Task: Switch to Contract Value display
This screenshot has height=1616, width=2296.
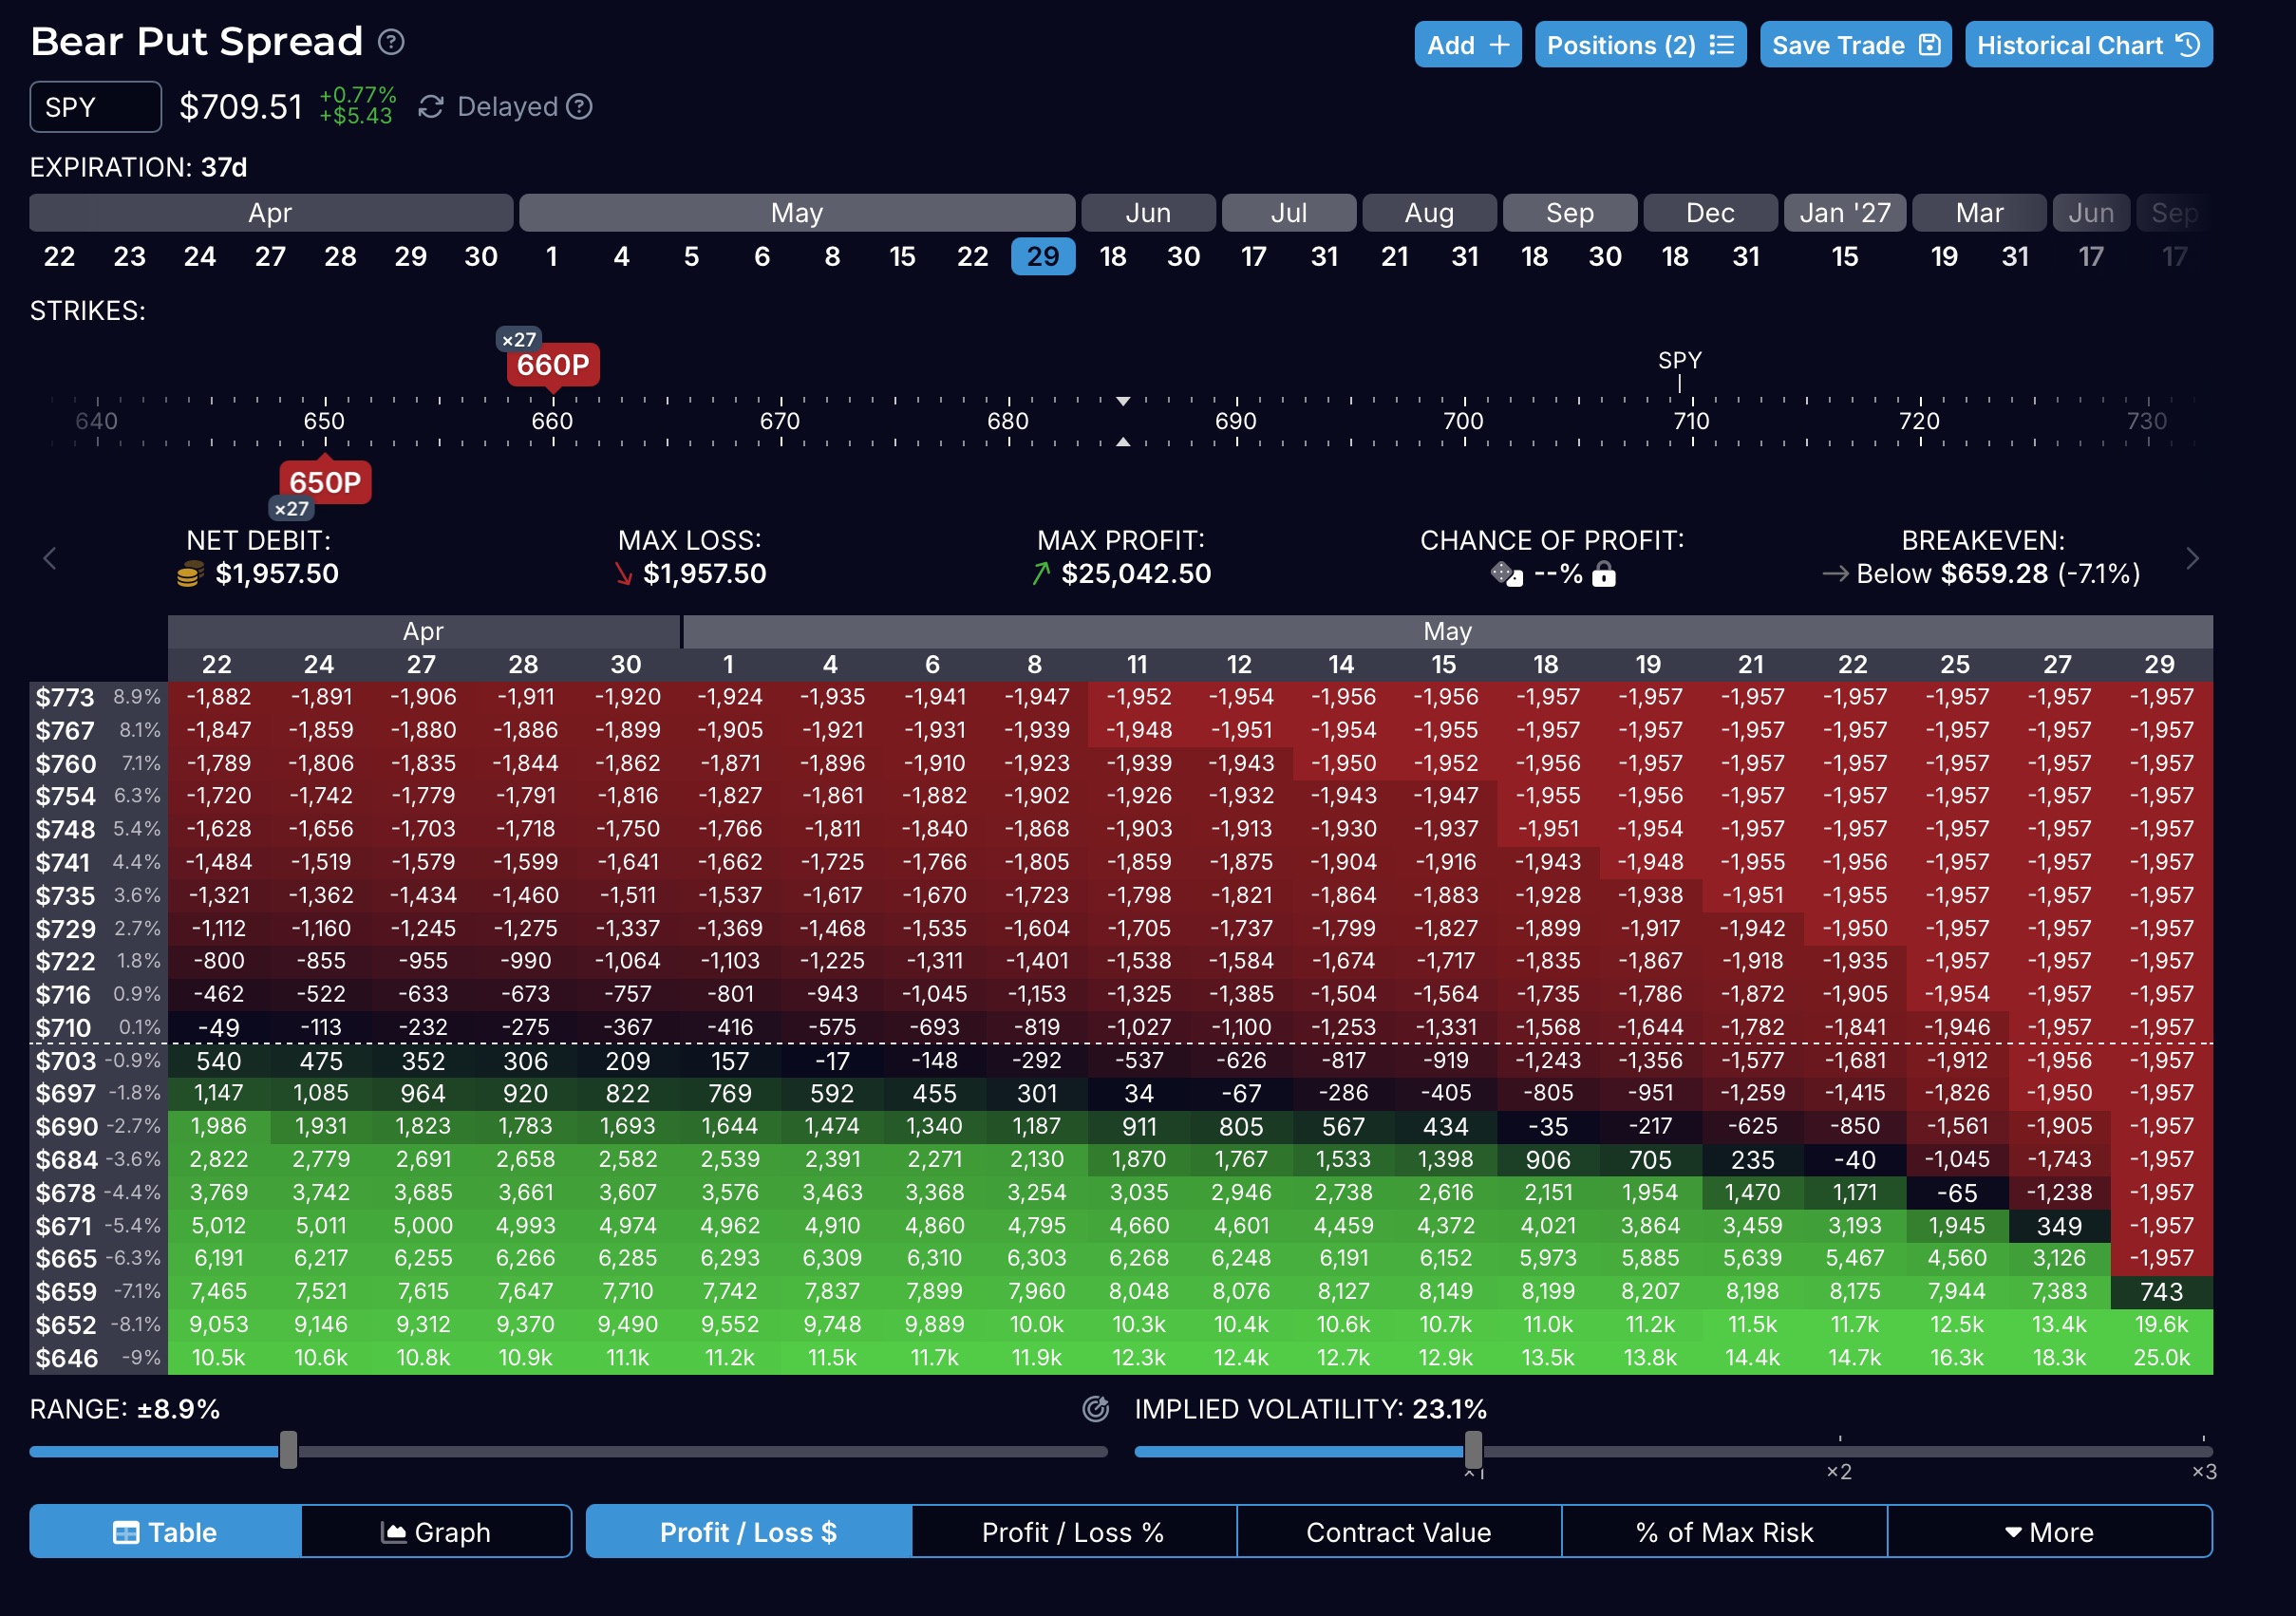Action: (x=1398, y=1532)
